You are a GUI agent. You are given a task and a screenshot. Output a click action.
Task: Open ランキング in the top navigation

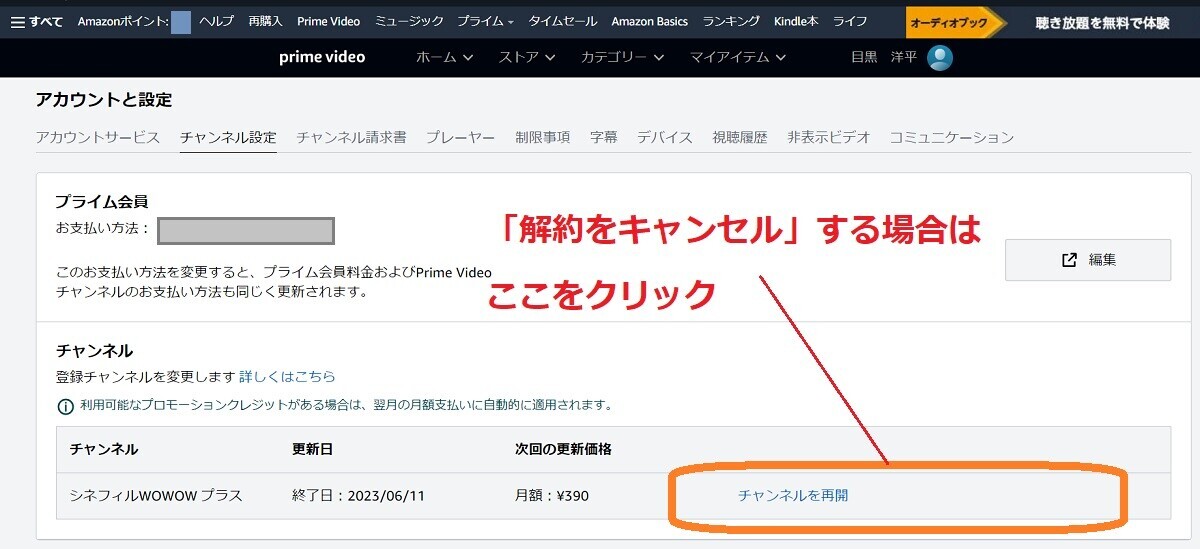point(731,21)
